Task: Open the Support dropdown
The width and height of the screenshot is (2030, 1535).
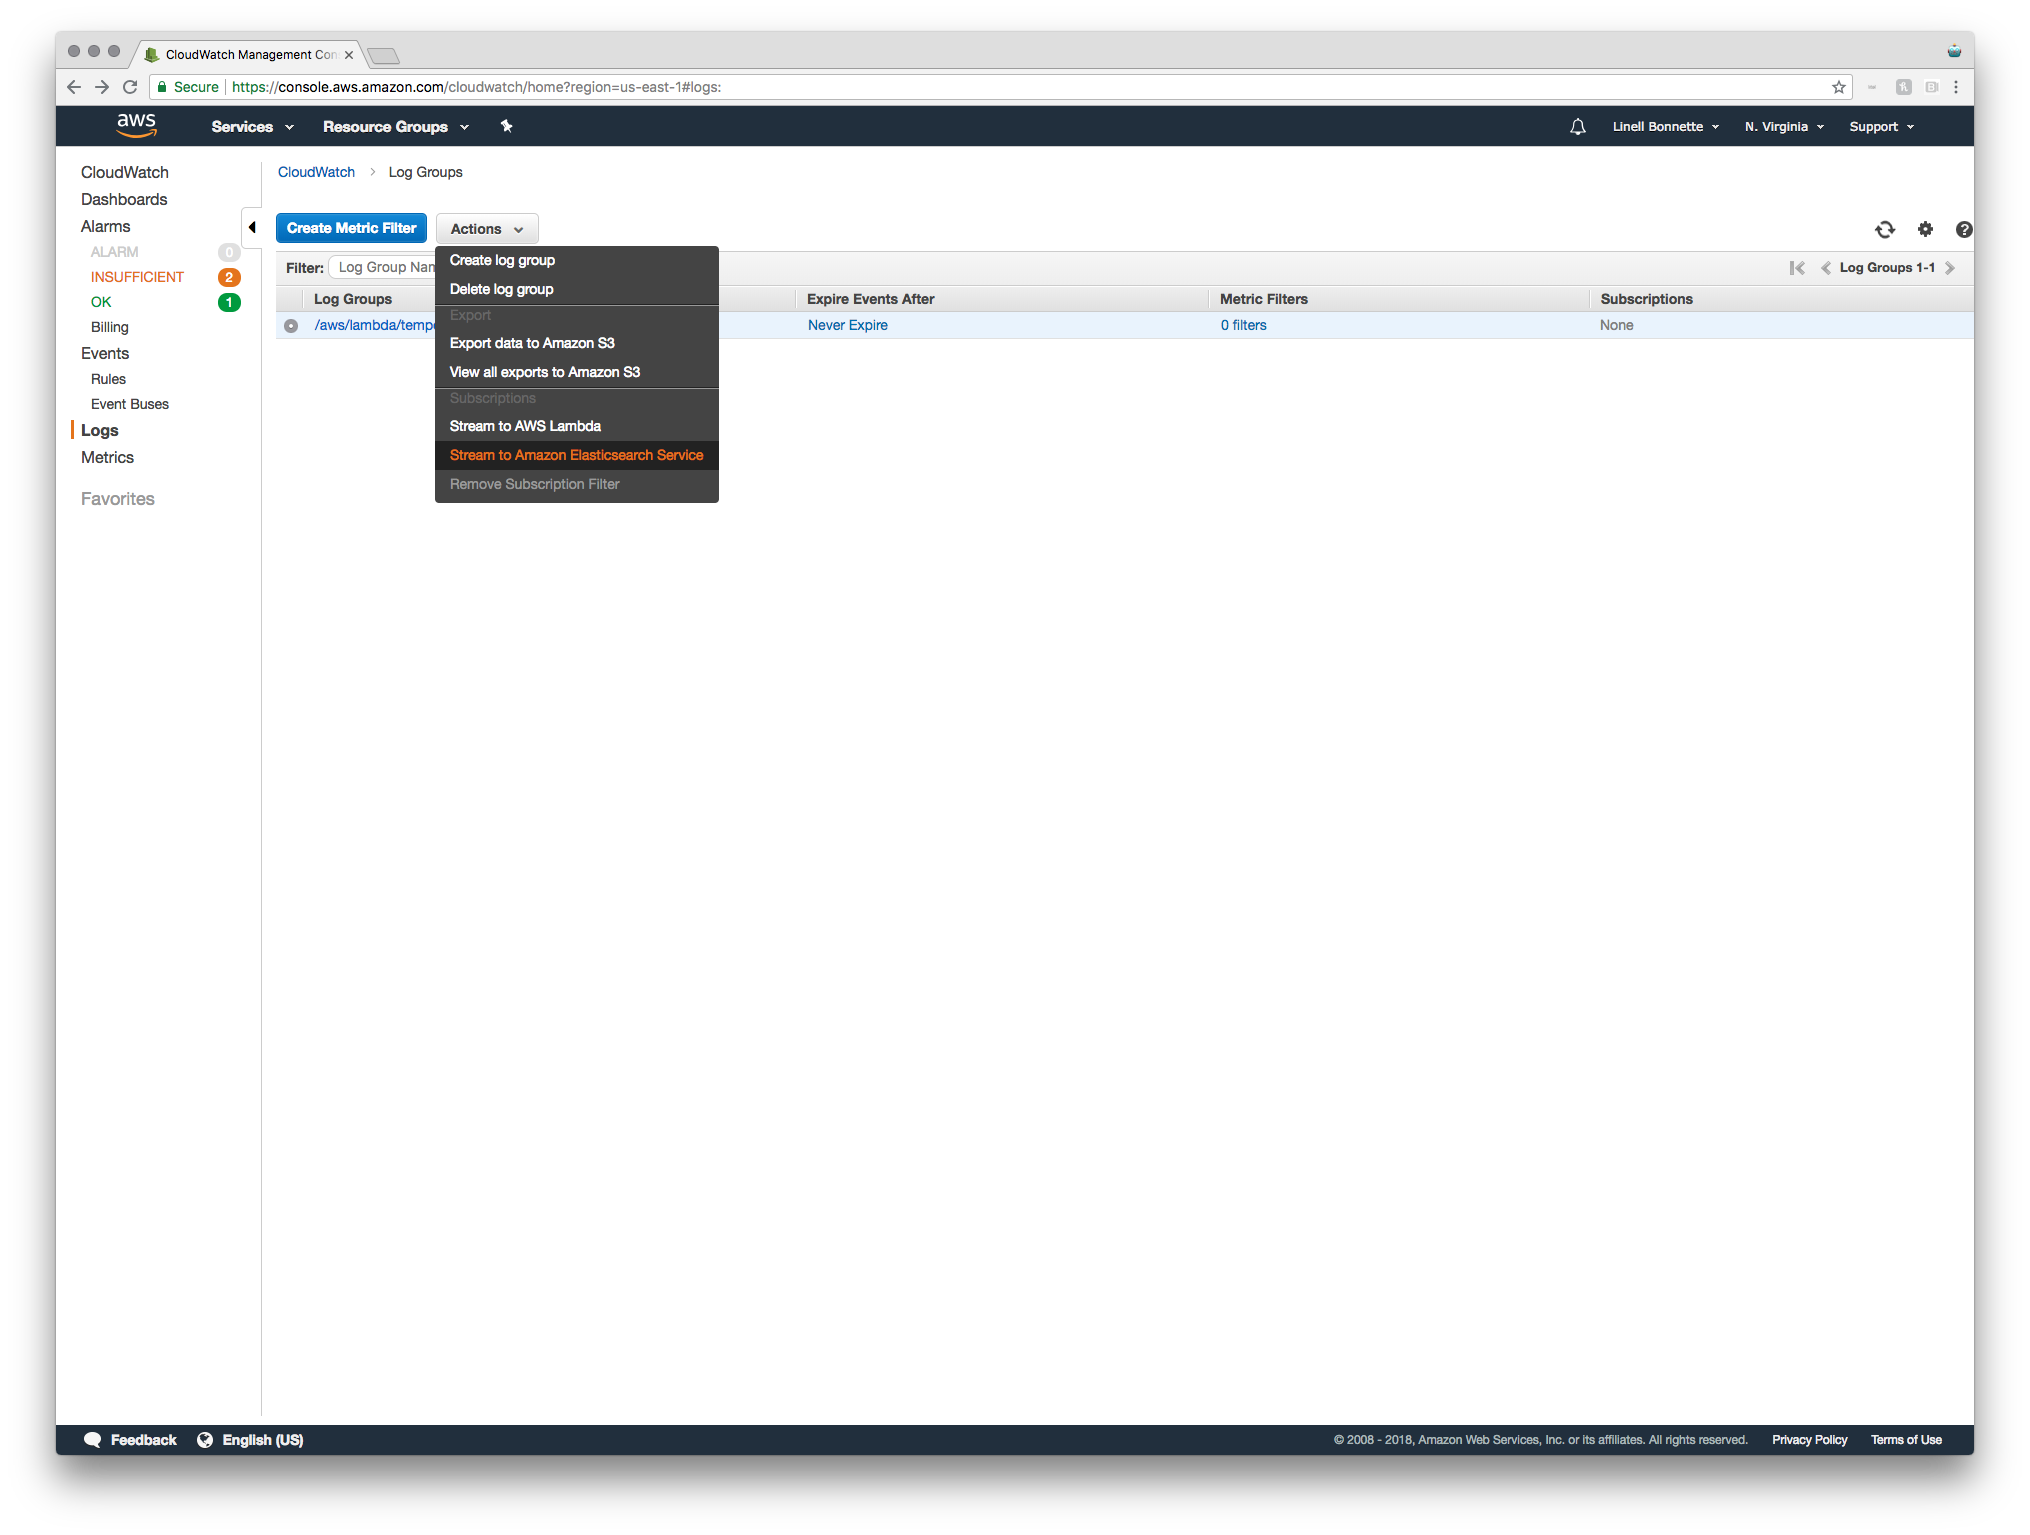Action: (x=1881, y=127)
